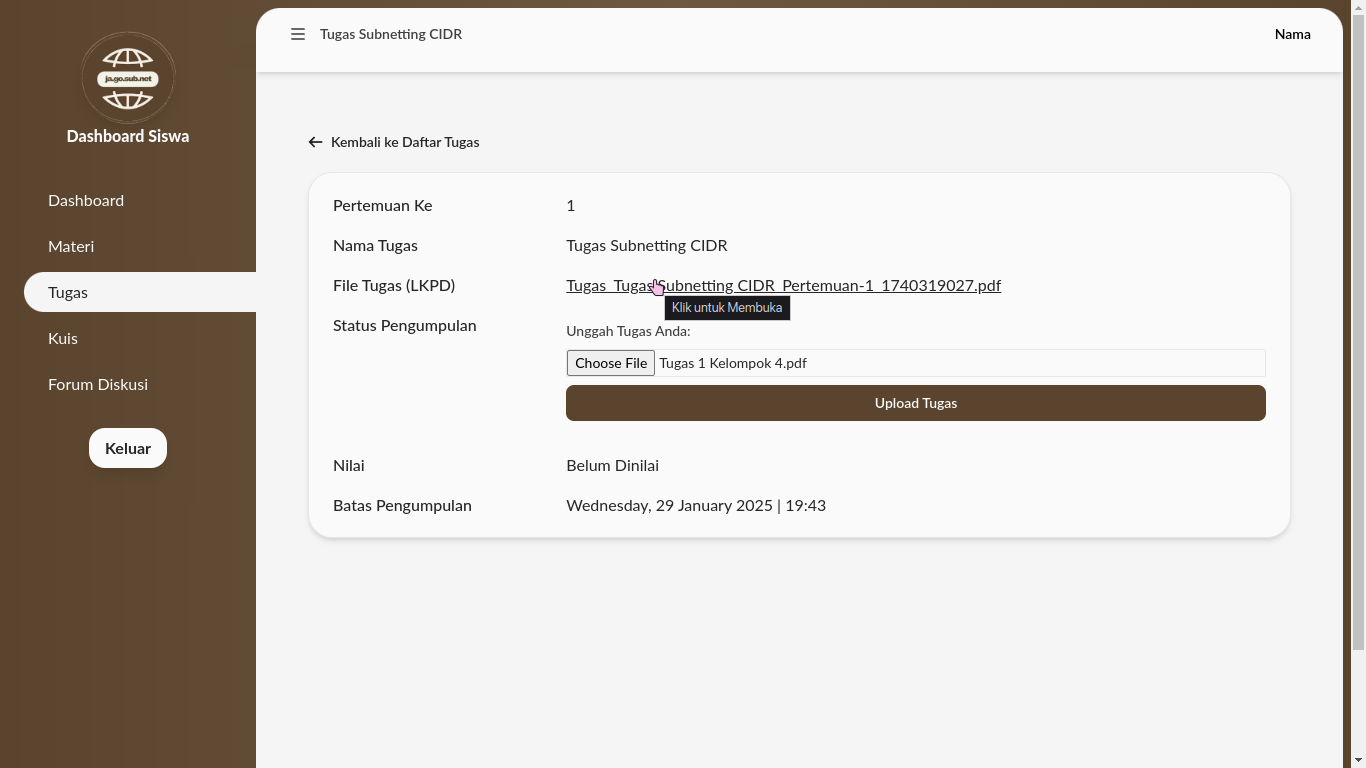Click the Dashboard Siswa sidebar heading
This screenshot has width=1366, height=768.
[x=128, y=136]
